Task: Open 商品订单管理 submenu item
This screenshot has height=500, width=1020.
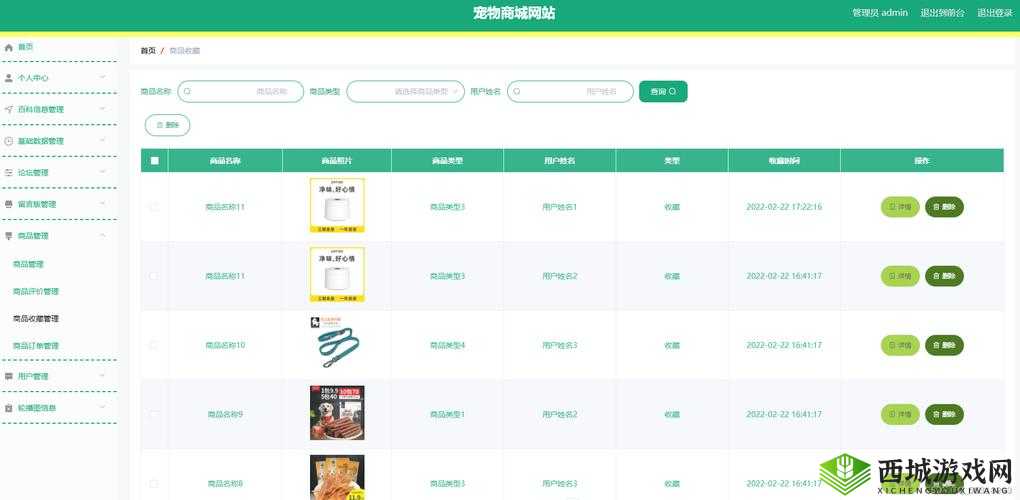Action: [36, 346]
